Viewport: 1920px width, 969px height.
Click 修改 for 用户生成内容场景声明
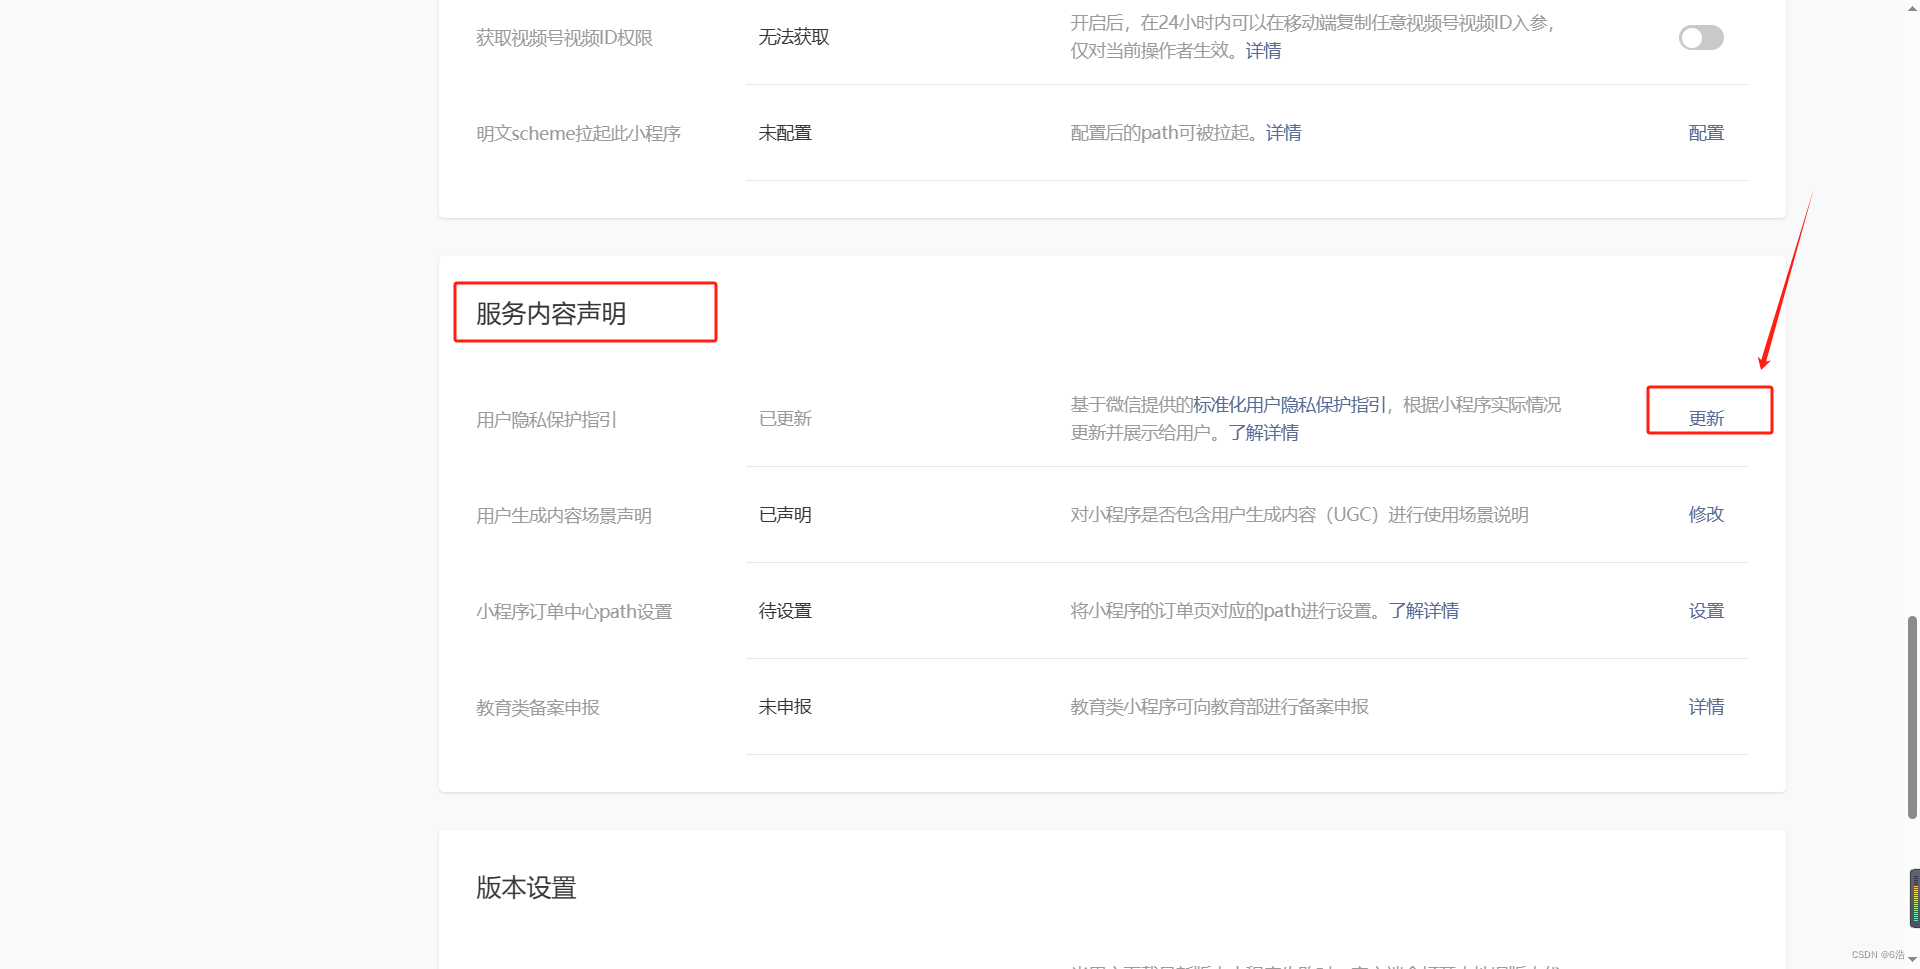point(1706,514)
